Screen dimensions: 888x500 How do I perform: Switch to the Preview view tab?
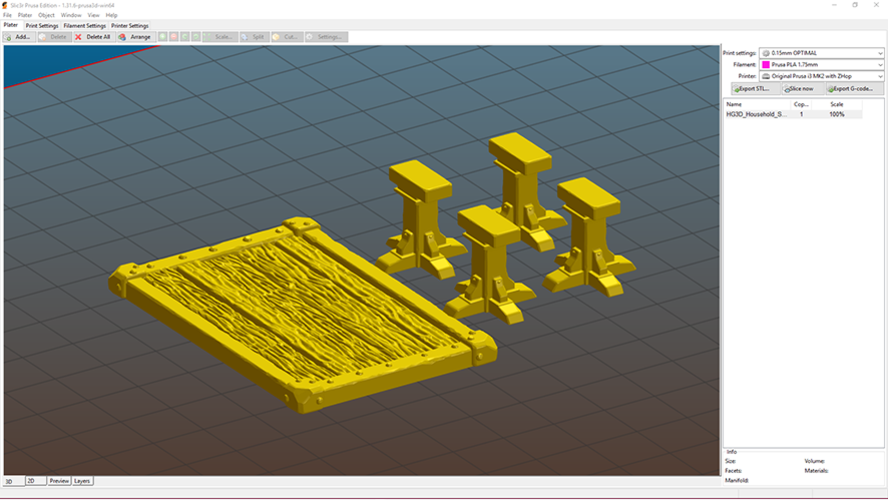(x=59, y=481)
